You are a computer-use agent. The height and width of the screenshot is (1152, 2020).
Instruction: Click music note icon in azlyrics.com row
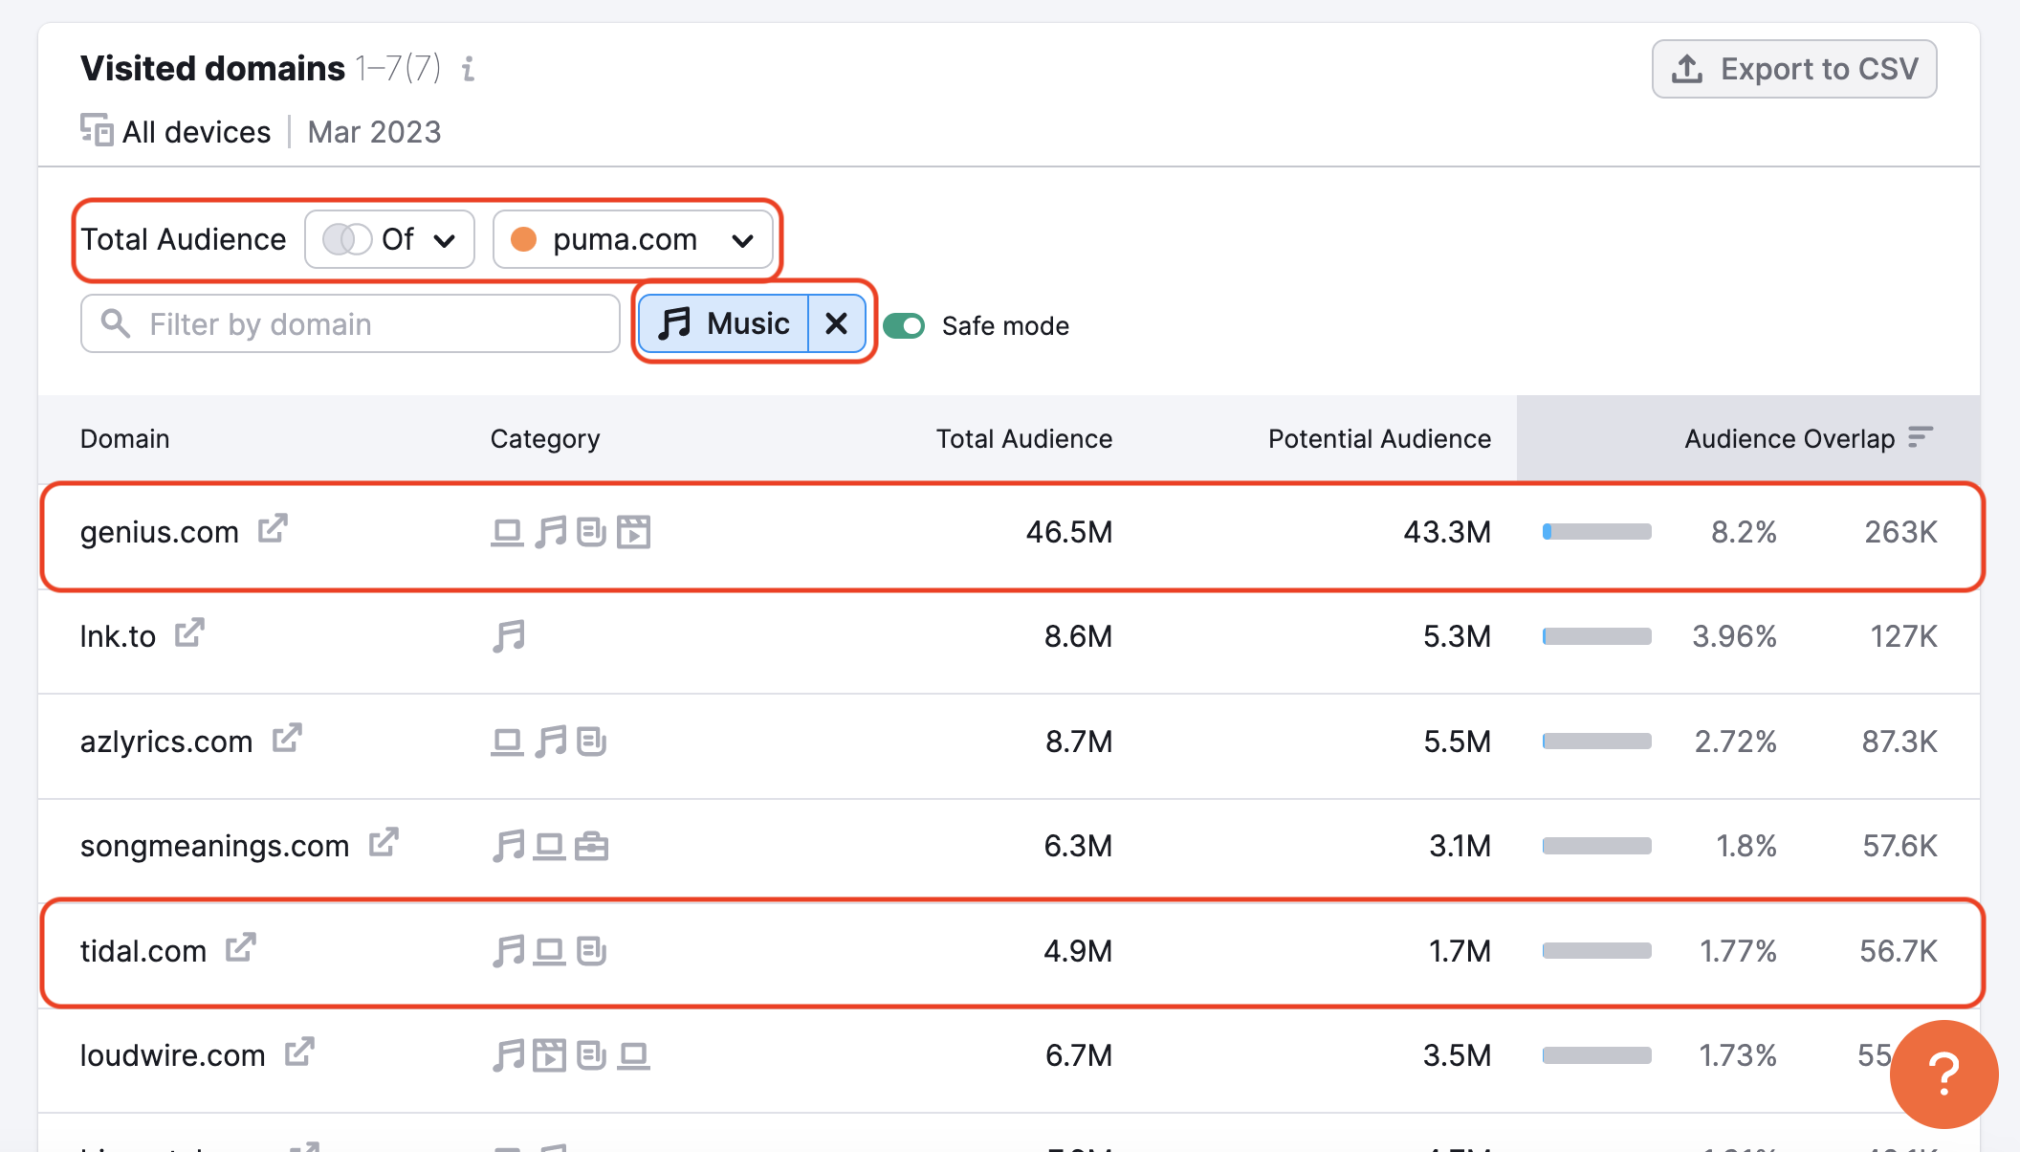point(550,741)
